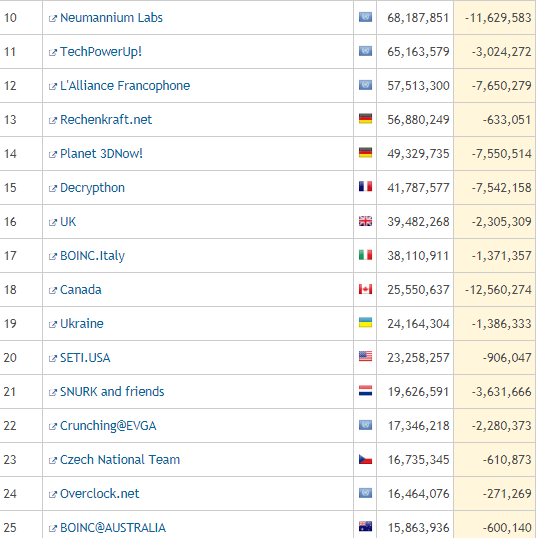Click the external link icon beside Canada
536x538 pixels.
click(x=53, y=291)
